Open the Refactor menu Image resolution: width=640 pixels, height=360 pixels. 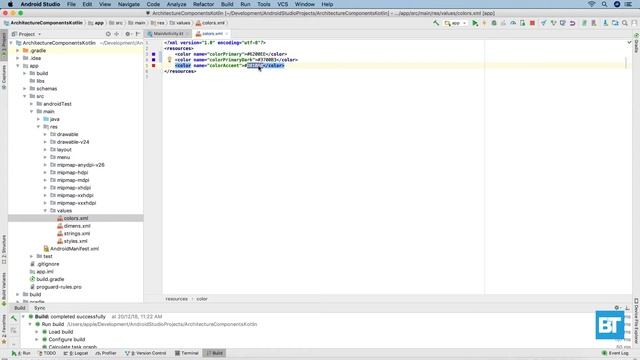[x=203, y=4]
